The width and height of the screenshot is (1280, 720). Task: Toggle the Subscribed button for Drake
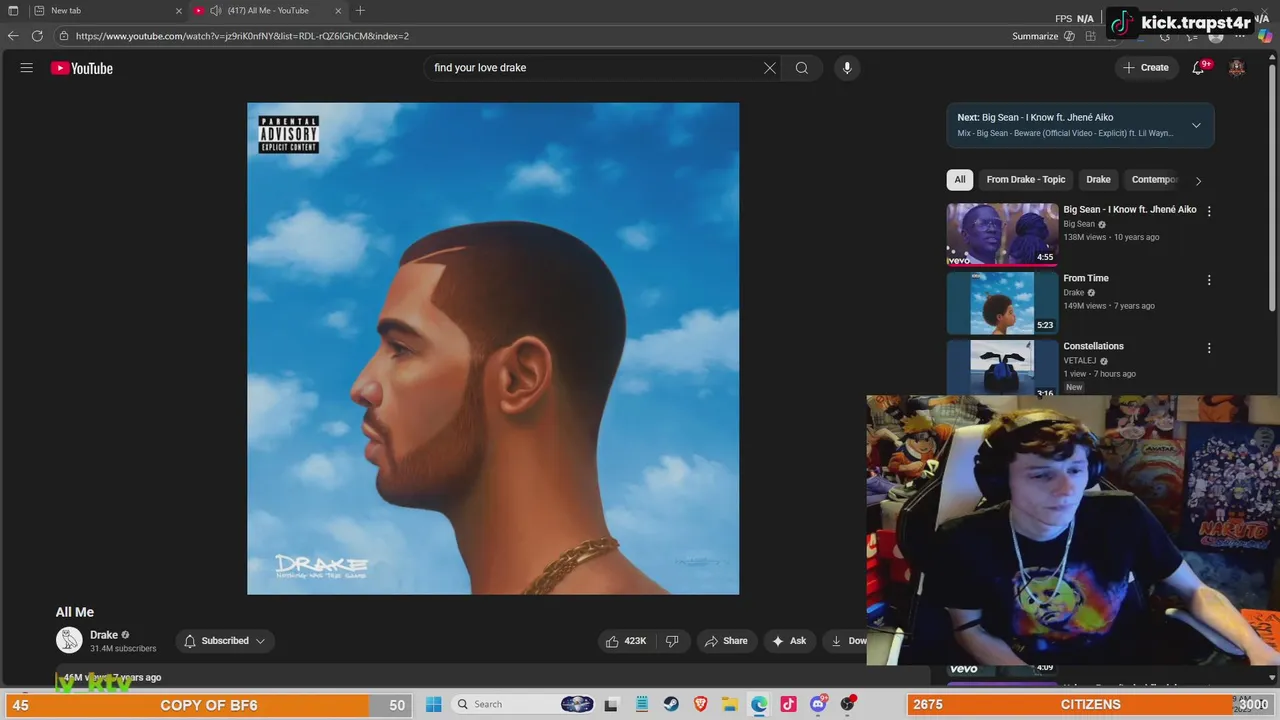pos(225,641)
